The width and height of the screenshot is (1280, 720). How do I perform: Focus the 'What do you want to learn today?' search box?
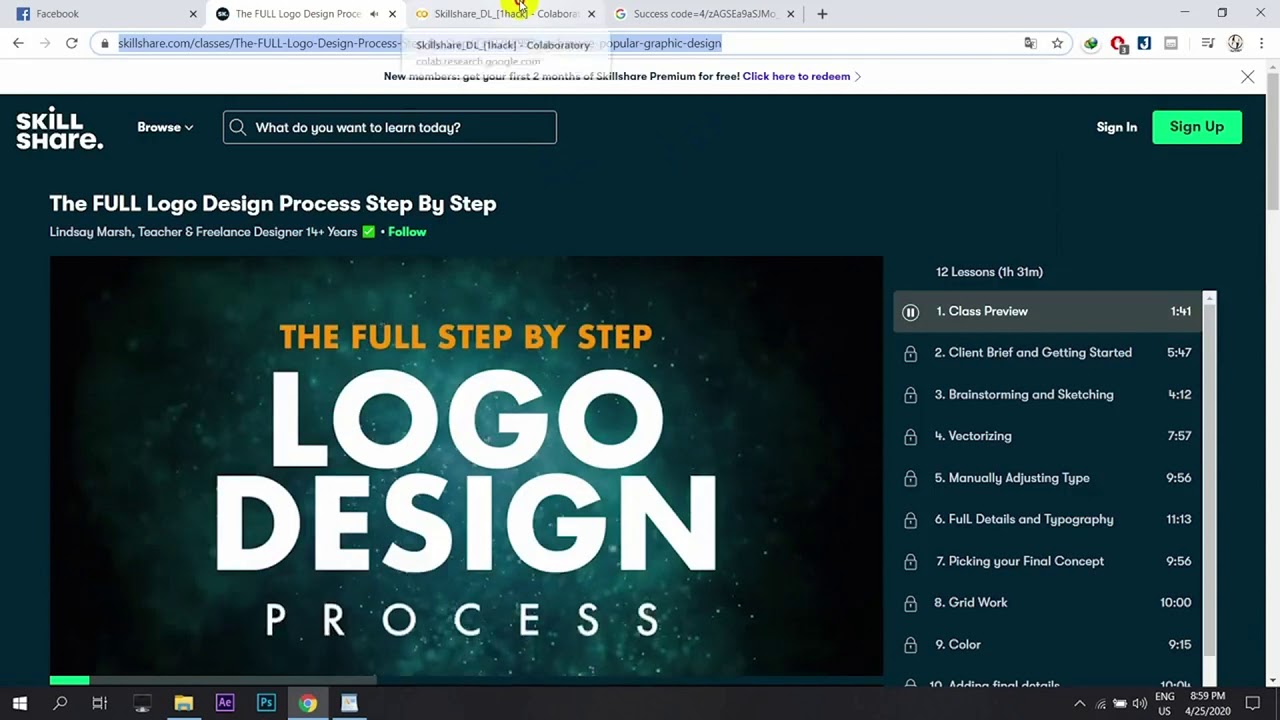click(390, 127)
